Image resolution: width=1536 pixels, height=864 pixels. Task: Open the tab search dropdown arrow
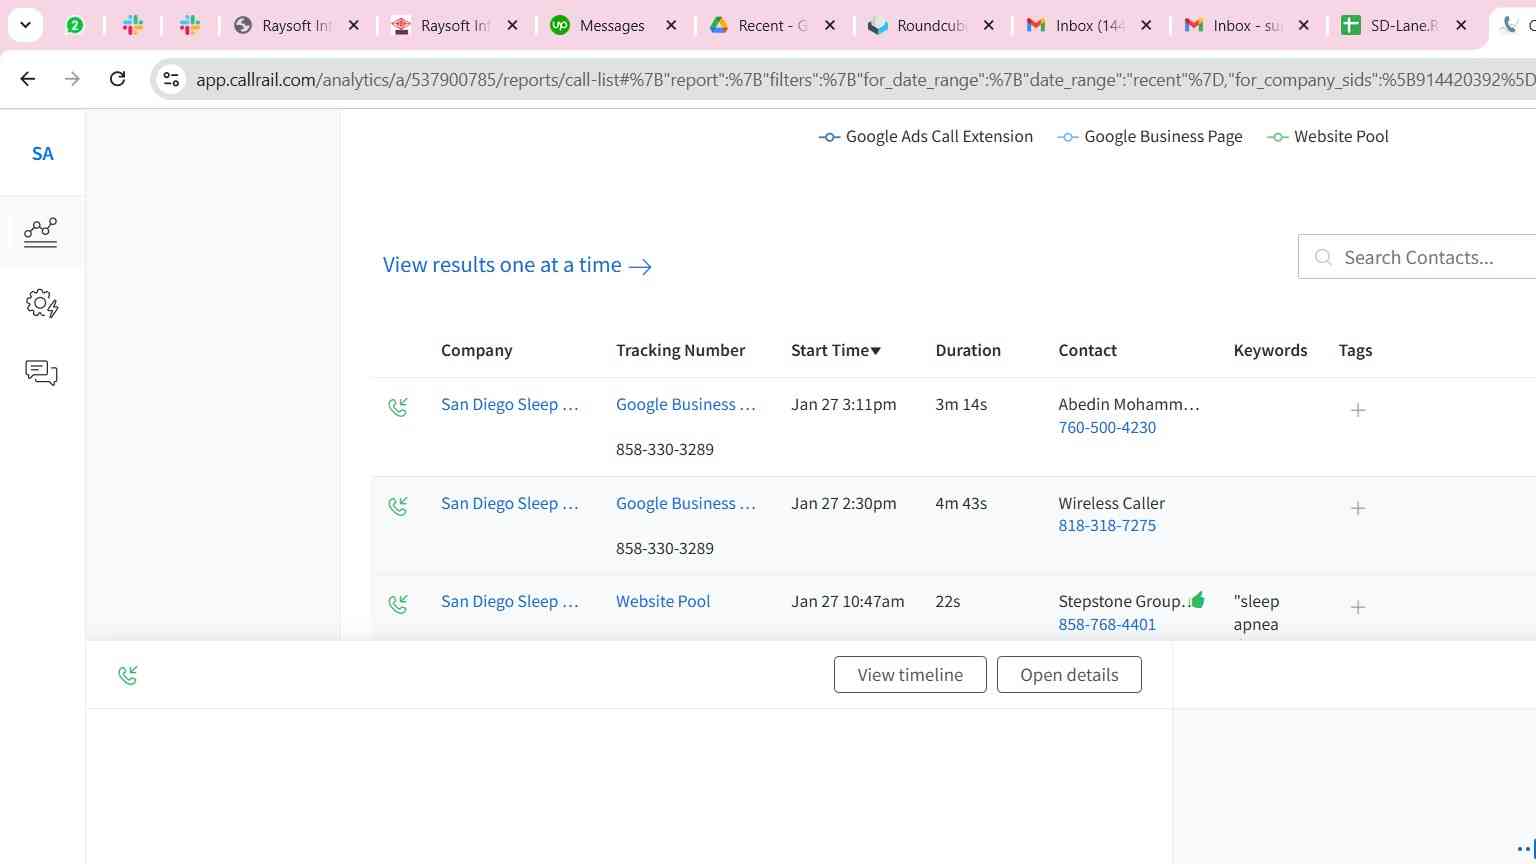click(25, 25)
